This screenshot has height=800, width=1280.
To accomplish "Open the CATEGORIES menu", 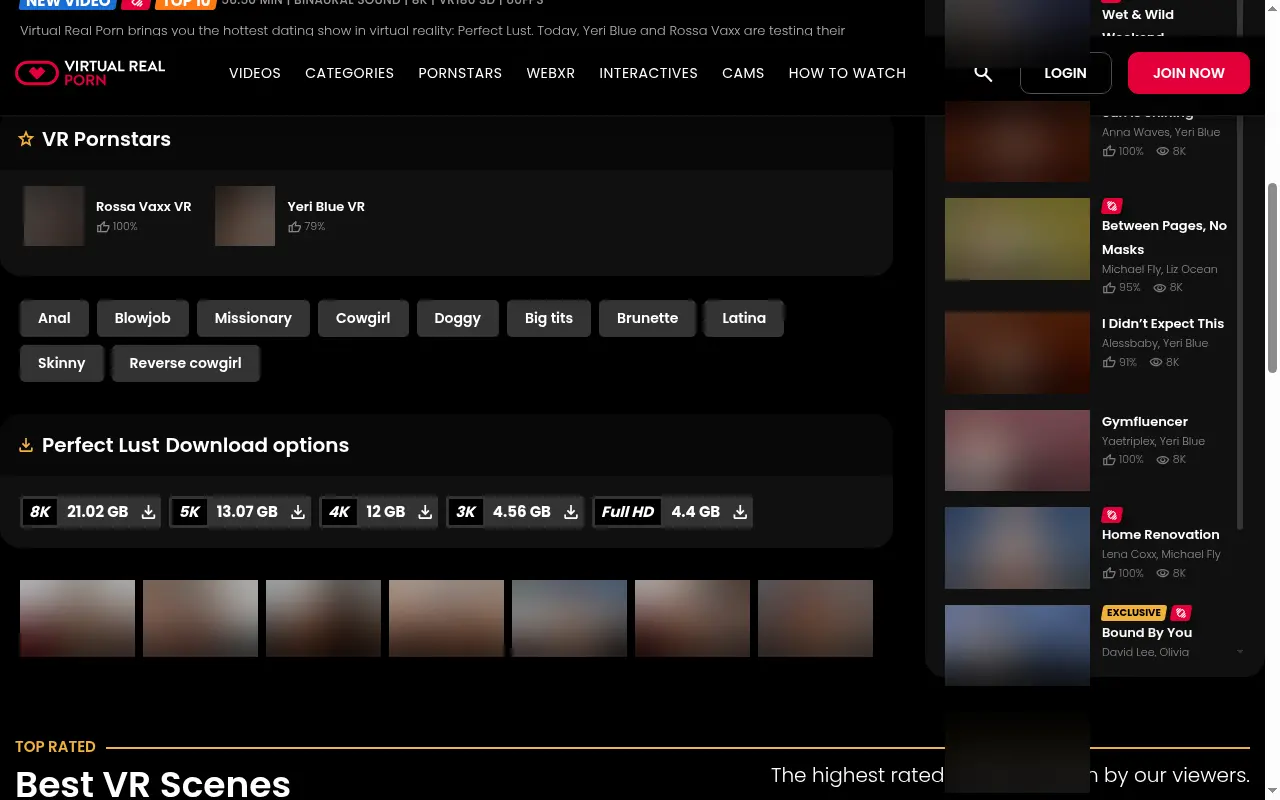I will click(349, 73).
